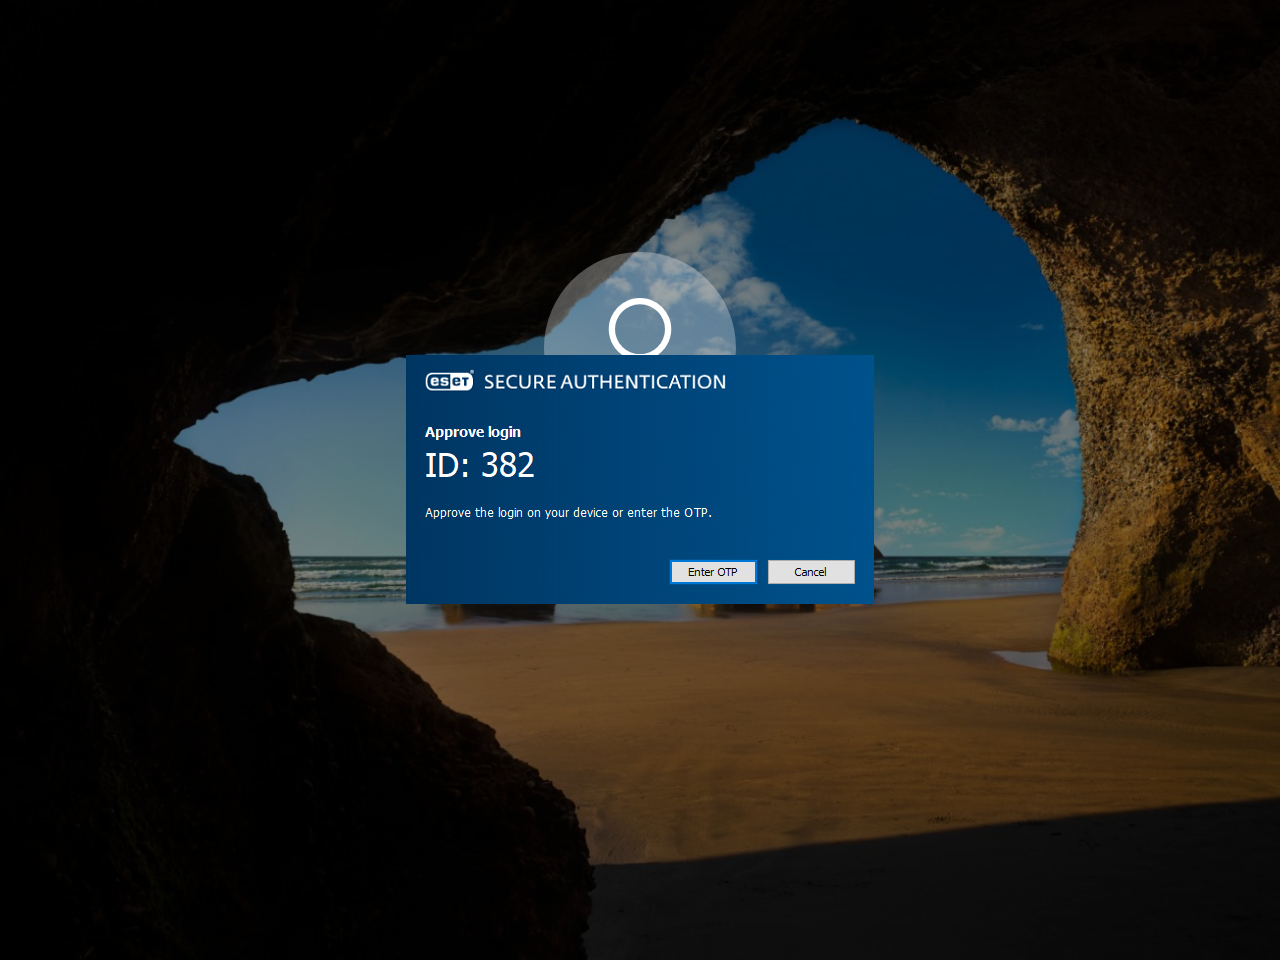
Task: Click the SECURE AUTHENTICATION header text
Action: (x=605, y=381)
